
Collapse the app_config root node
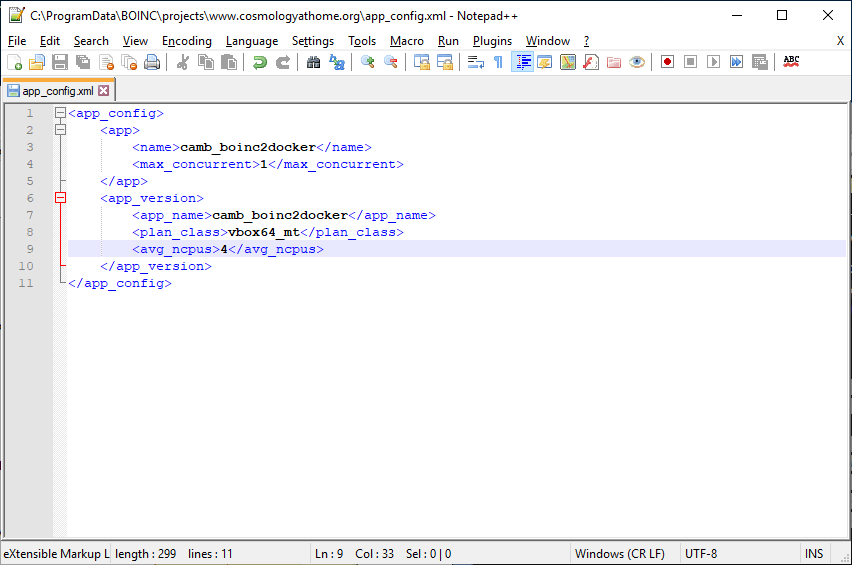pos(60,113)
